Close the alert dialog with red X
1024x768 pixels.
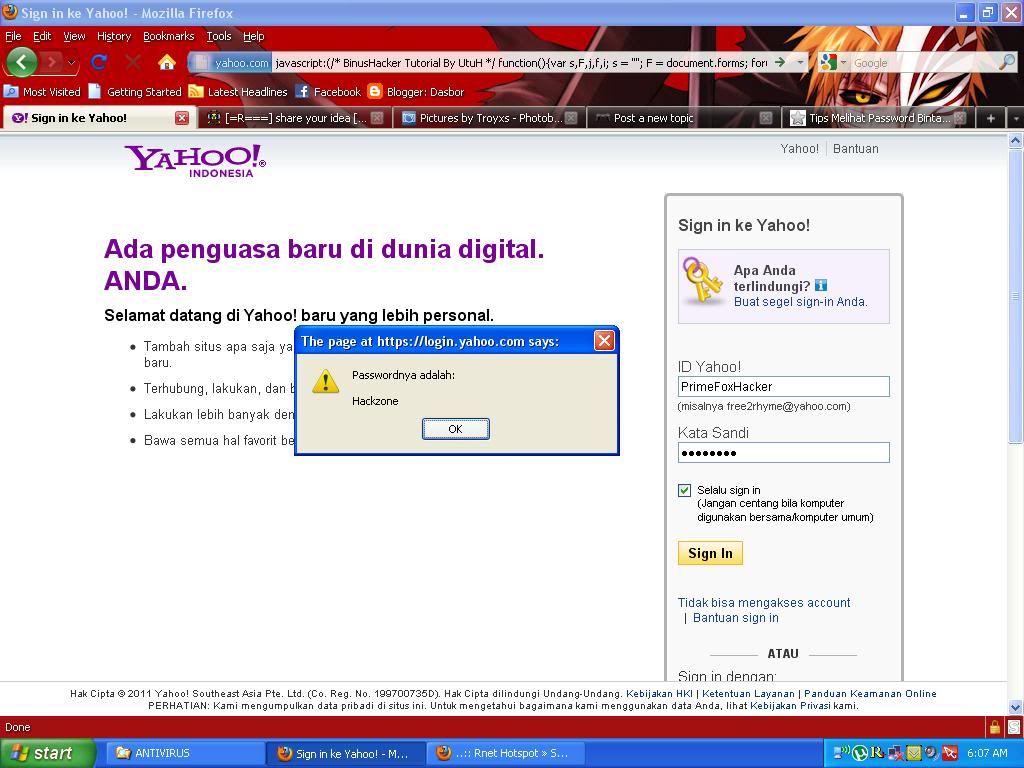coord(604,341)
